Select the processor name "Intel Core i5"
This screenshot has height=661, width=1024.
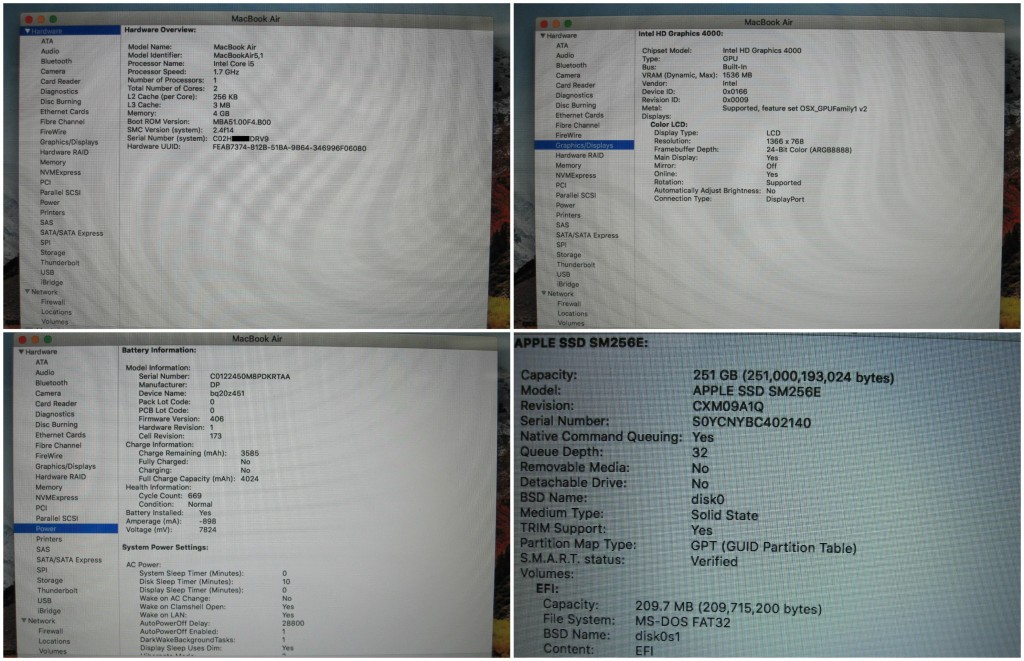pos(234,64)
